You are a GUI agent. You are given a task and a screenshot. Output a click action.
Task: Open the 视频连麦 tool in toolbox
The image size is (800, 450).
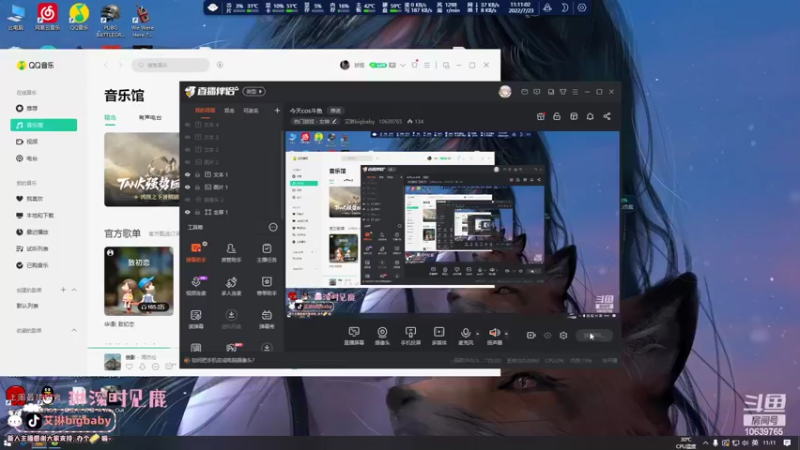click(196, 286)
